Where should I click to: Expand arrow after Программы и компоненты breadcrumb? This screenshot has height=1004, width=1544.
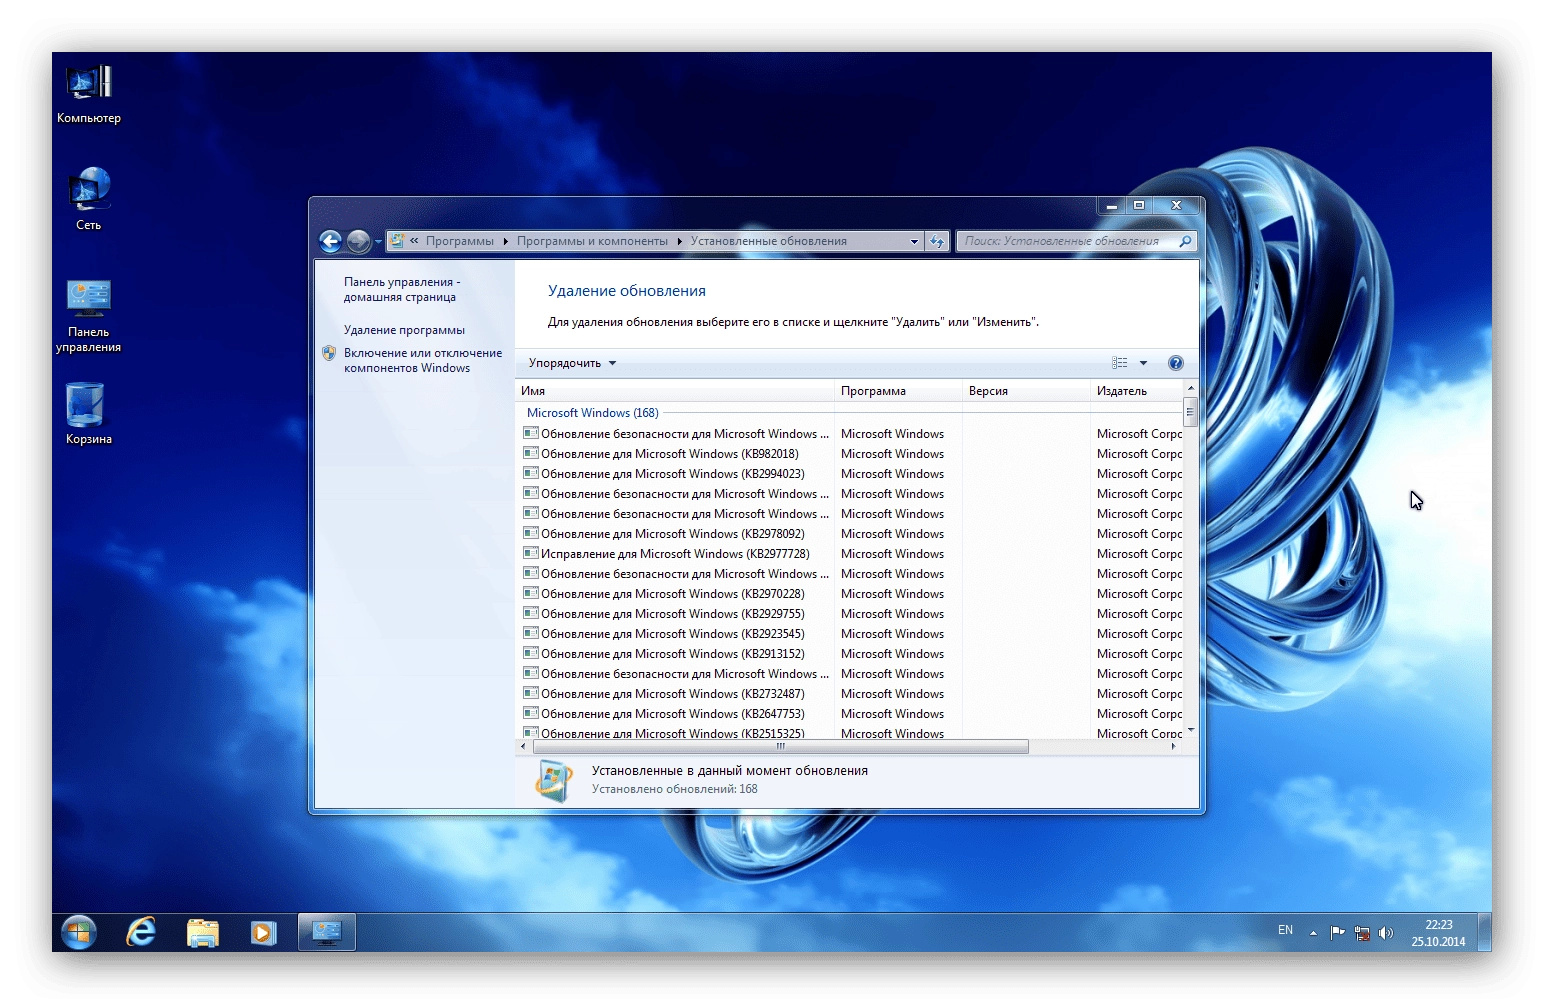pyautogui.click(x=679, y=241)
